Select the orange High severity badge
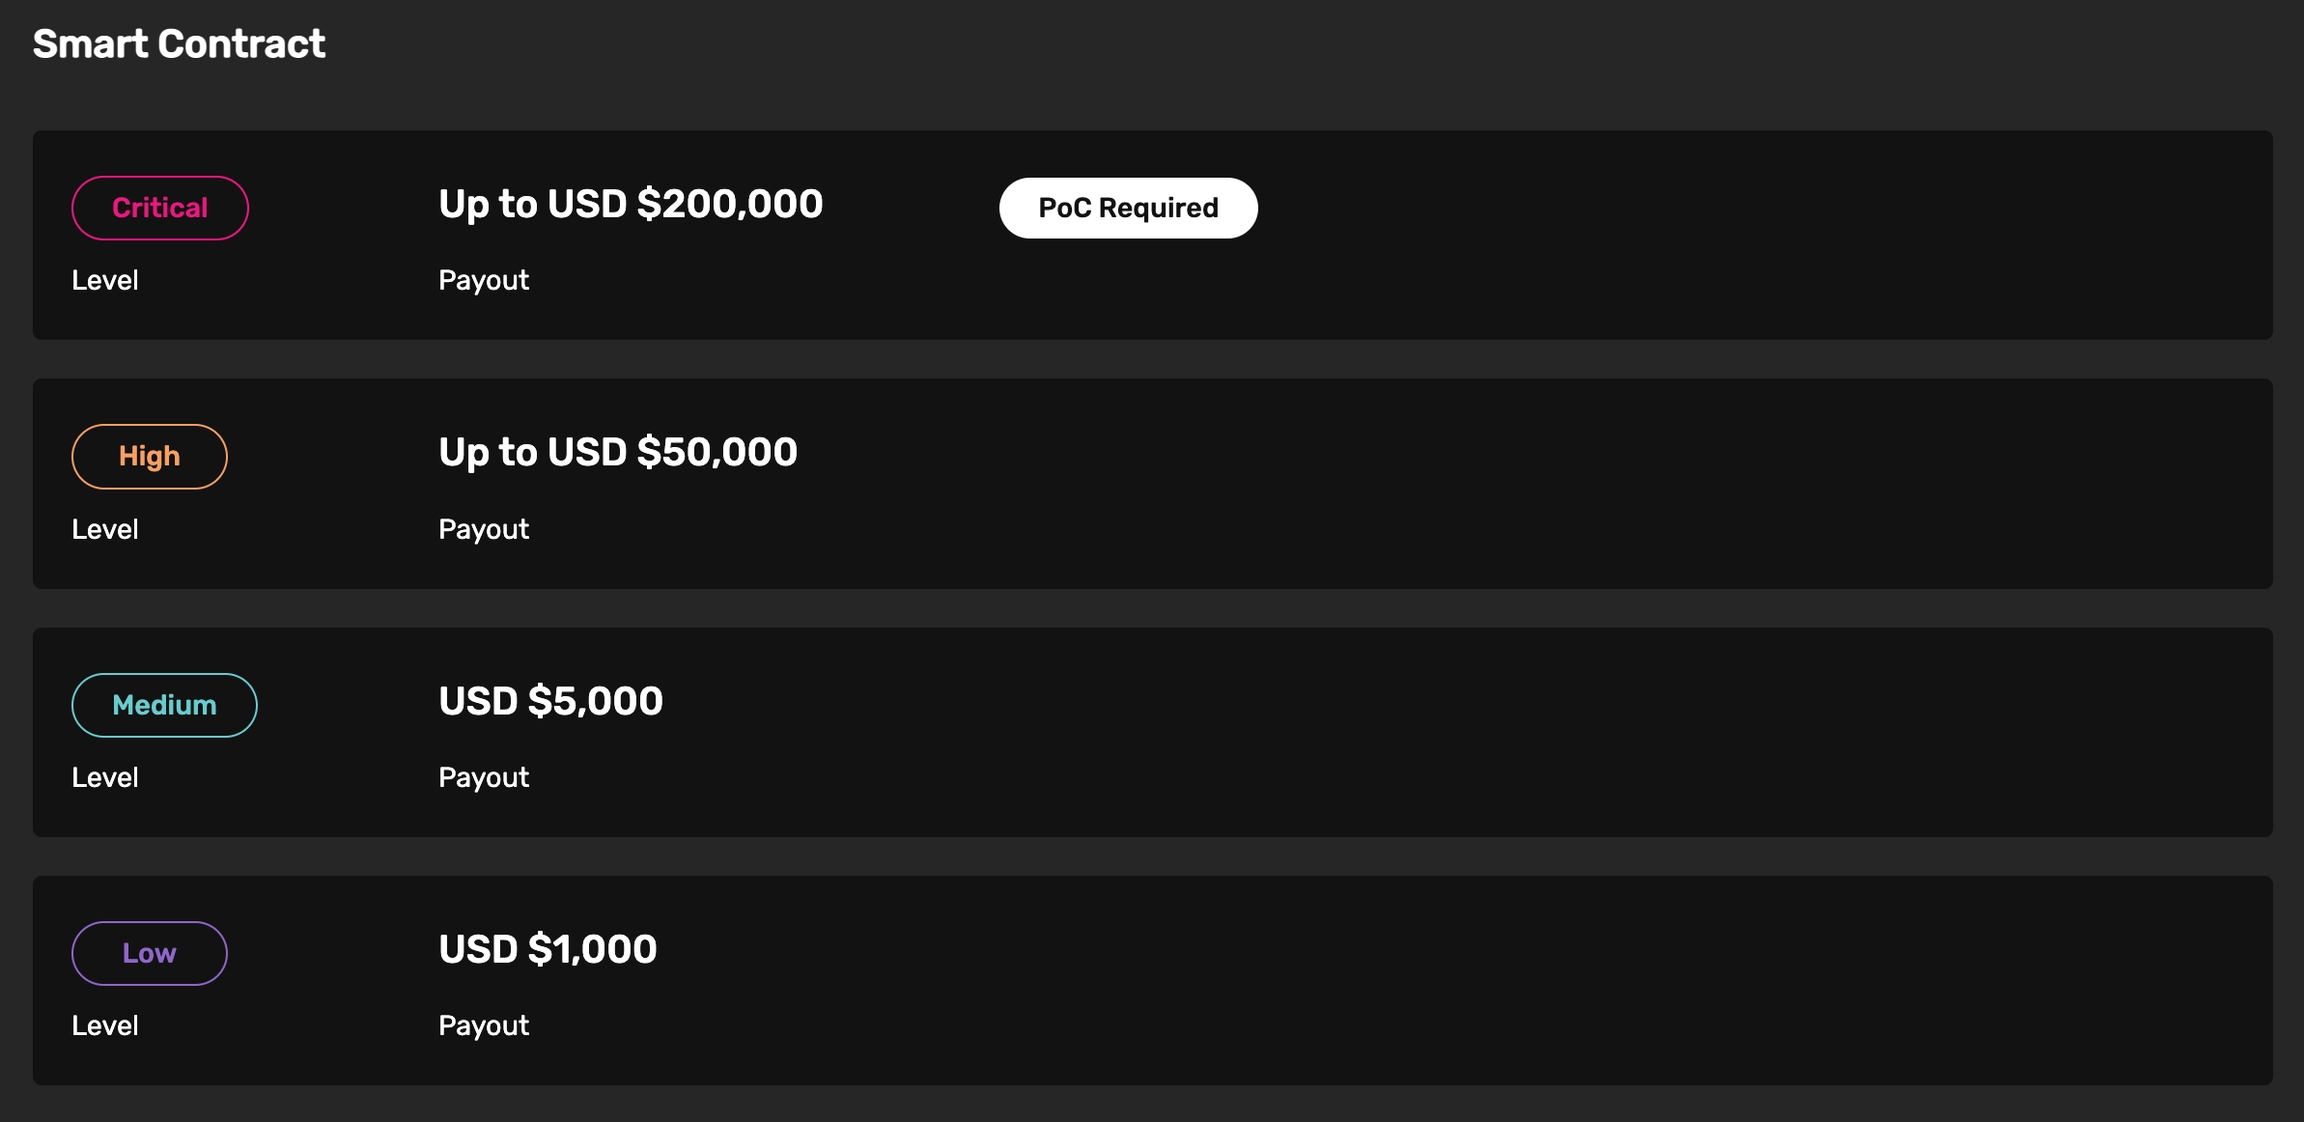Image resolution: width=2304 pixels, height=1122 pixels. [x=149, y=456]
